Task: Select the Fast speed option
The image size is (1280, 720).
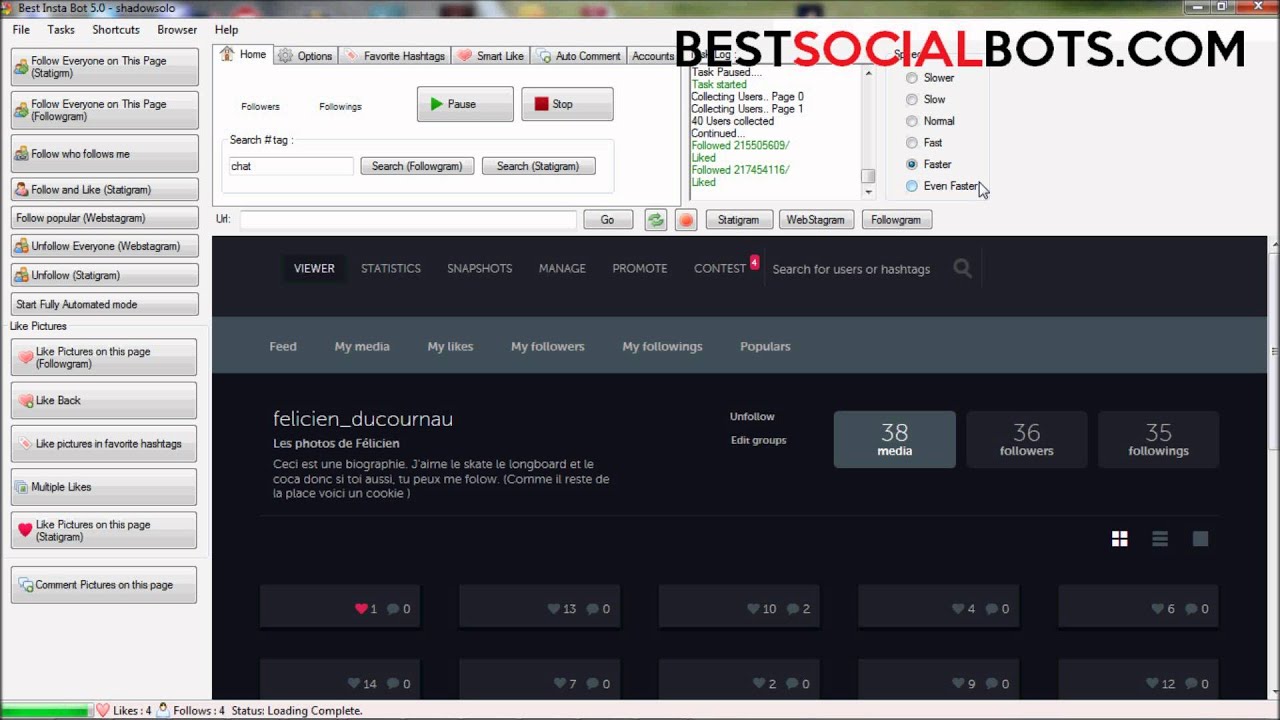Action: (925, 143)
